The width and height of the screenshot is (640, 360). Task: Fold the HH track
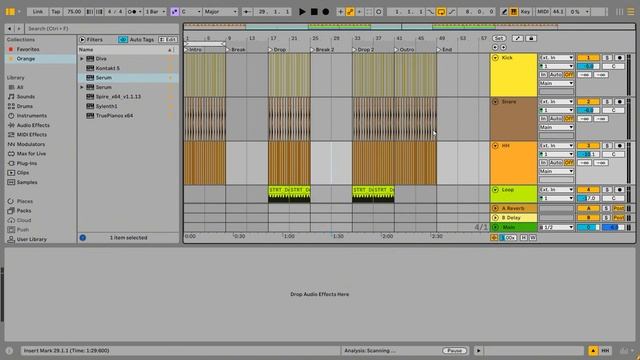(x=495, y=146)
